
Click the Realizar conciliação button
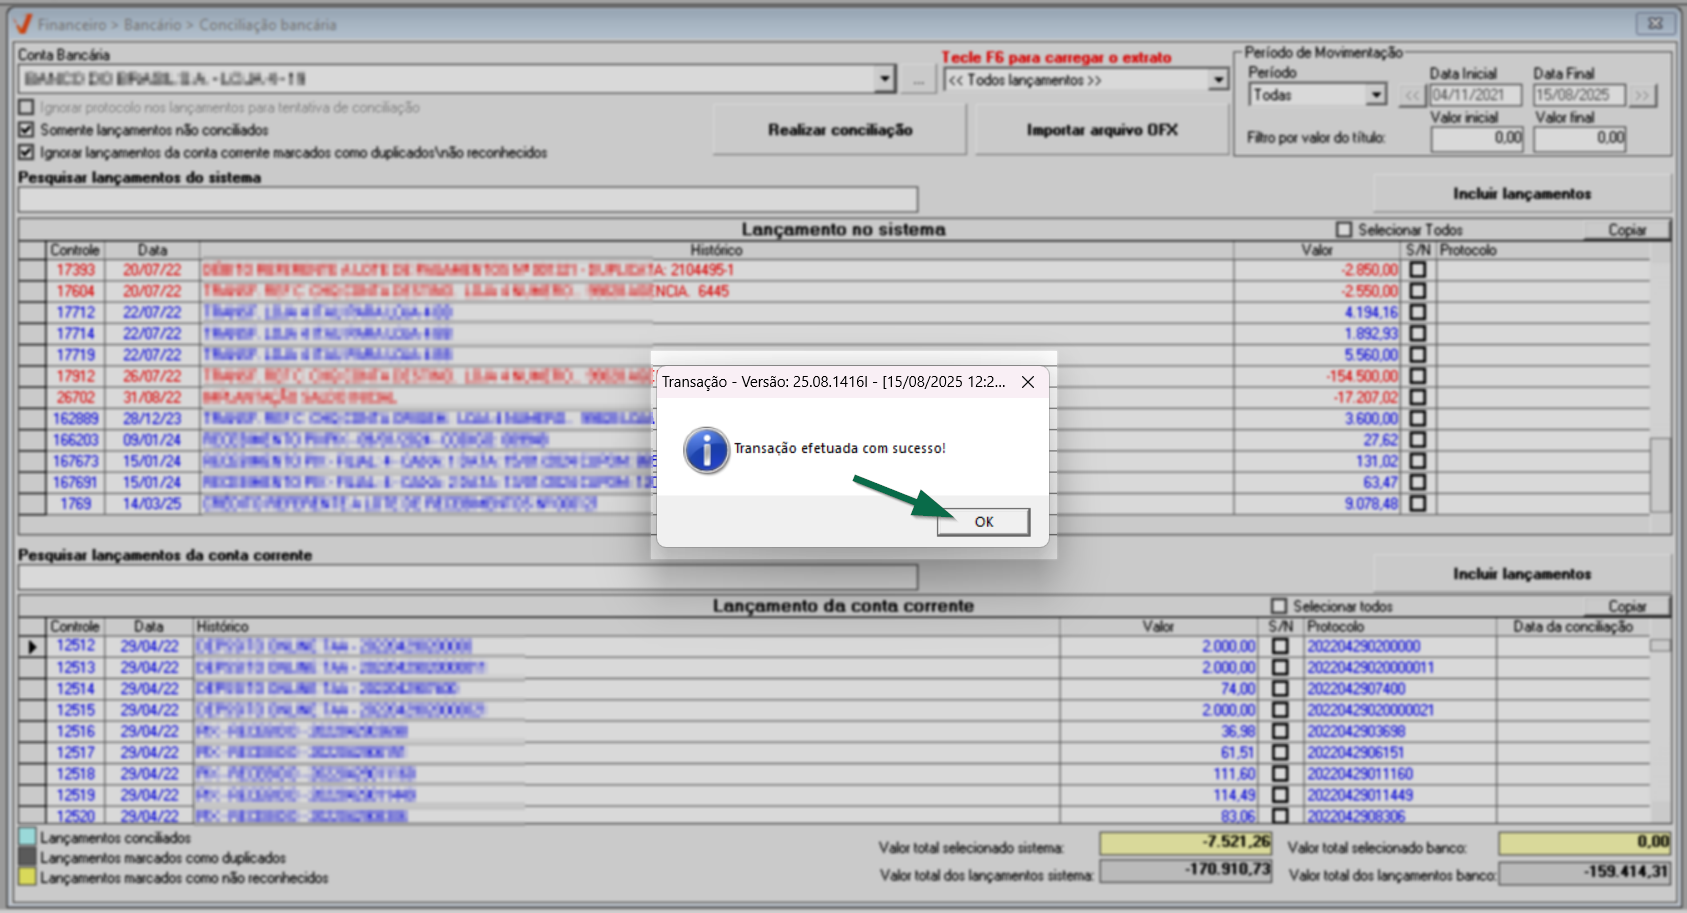(x=839, y=130)
